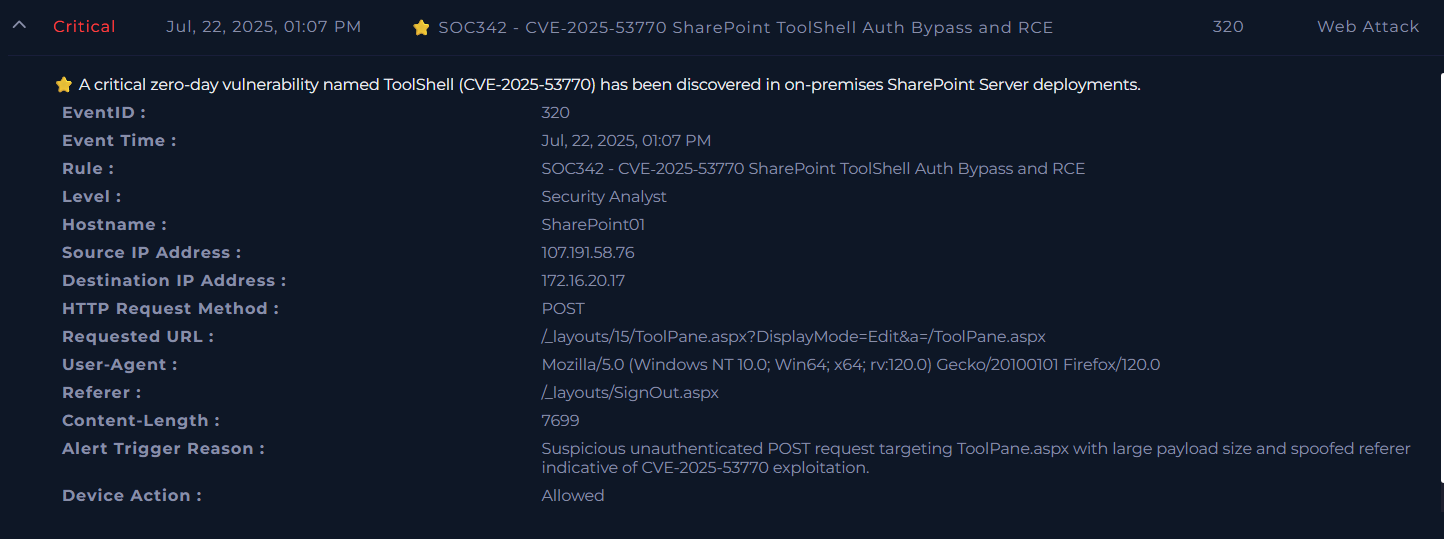Click the header row date Jul 22, 2025

(x=263, y=27)
